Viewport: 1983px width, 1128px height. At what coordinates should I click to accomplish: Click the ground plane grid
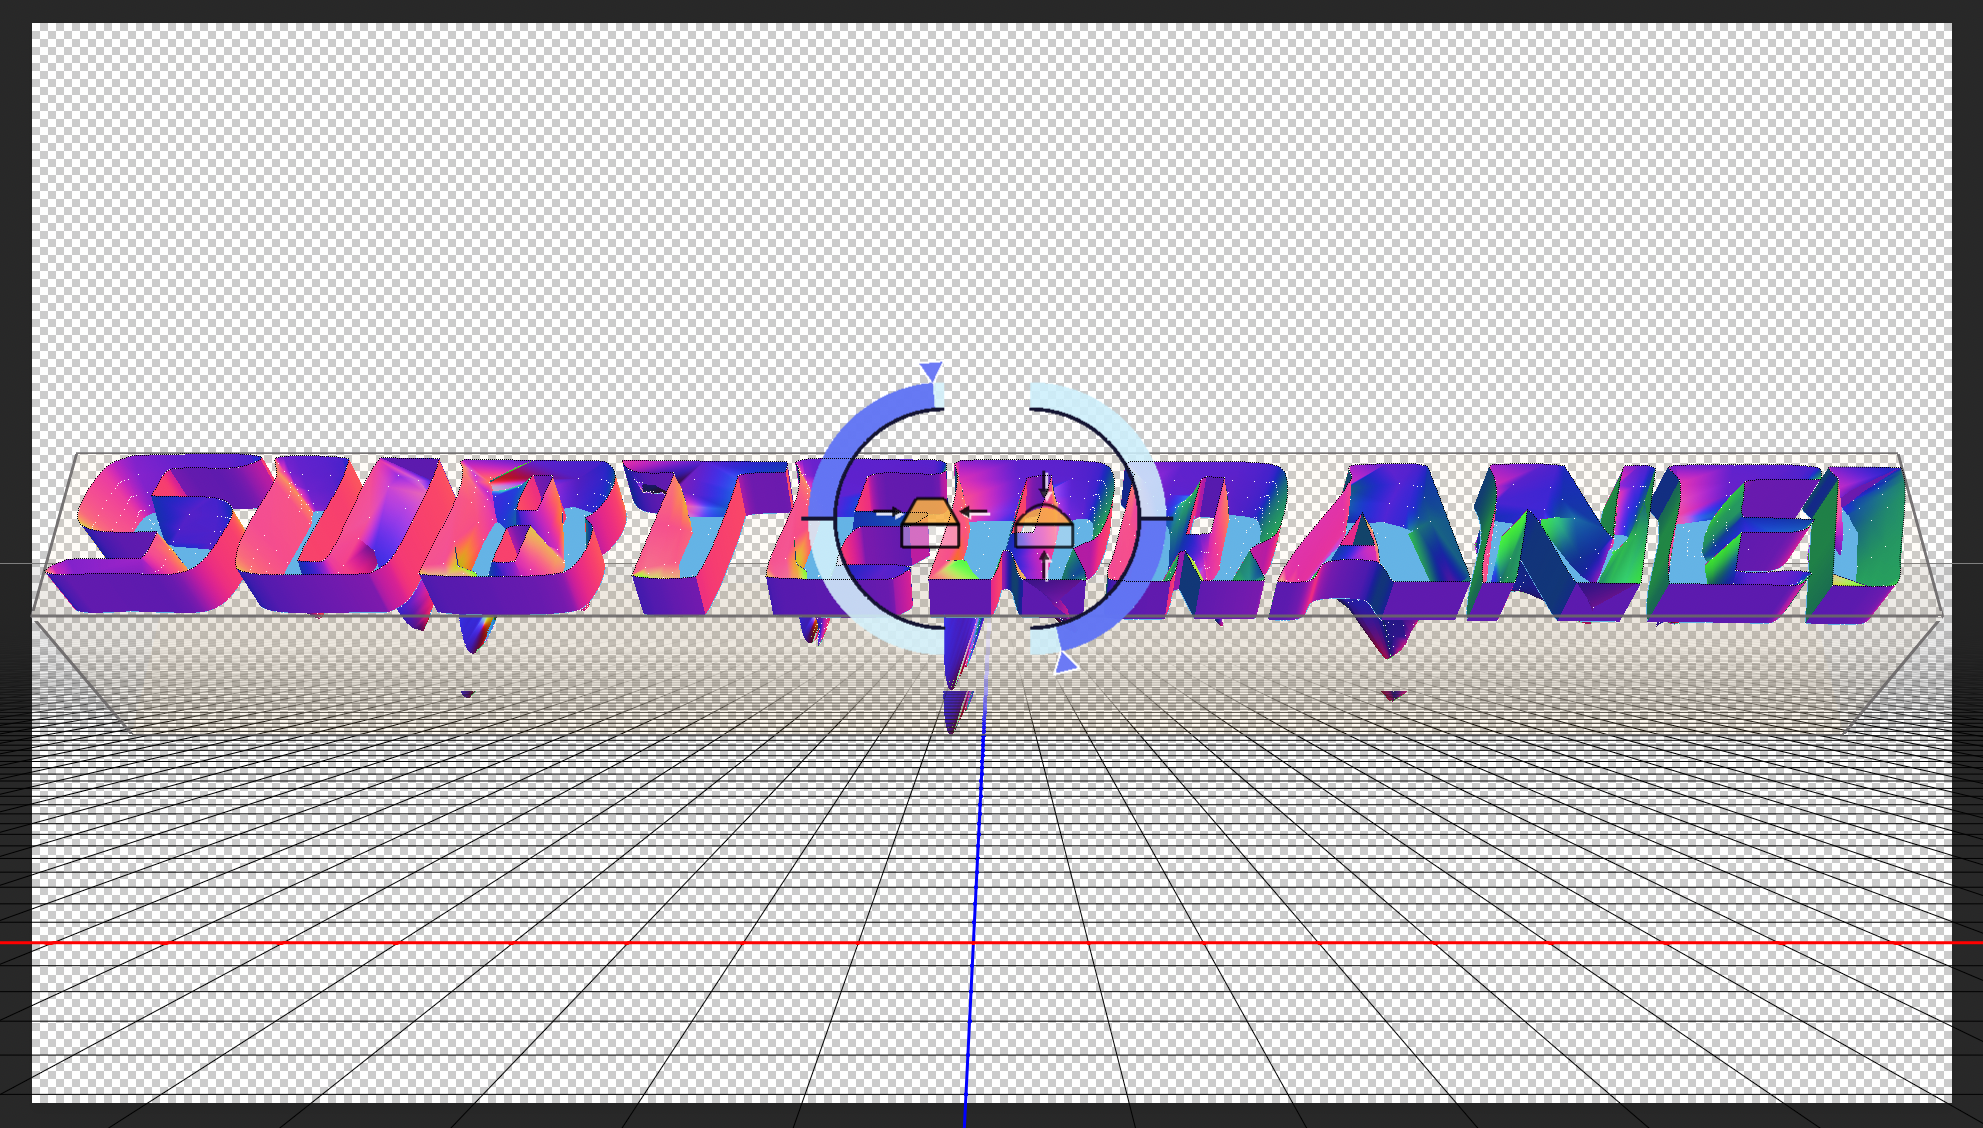pos(1400,850)
